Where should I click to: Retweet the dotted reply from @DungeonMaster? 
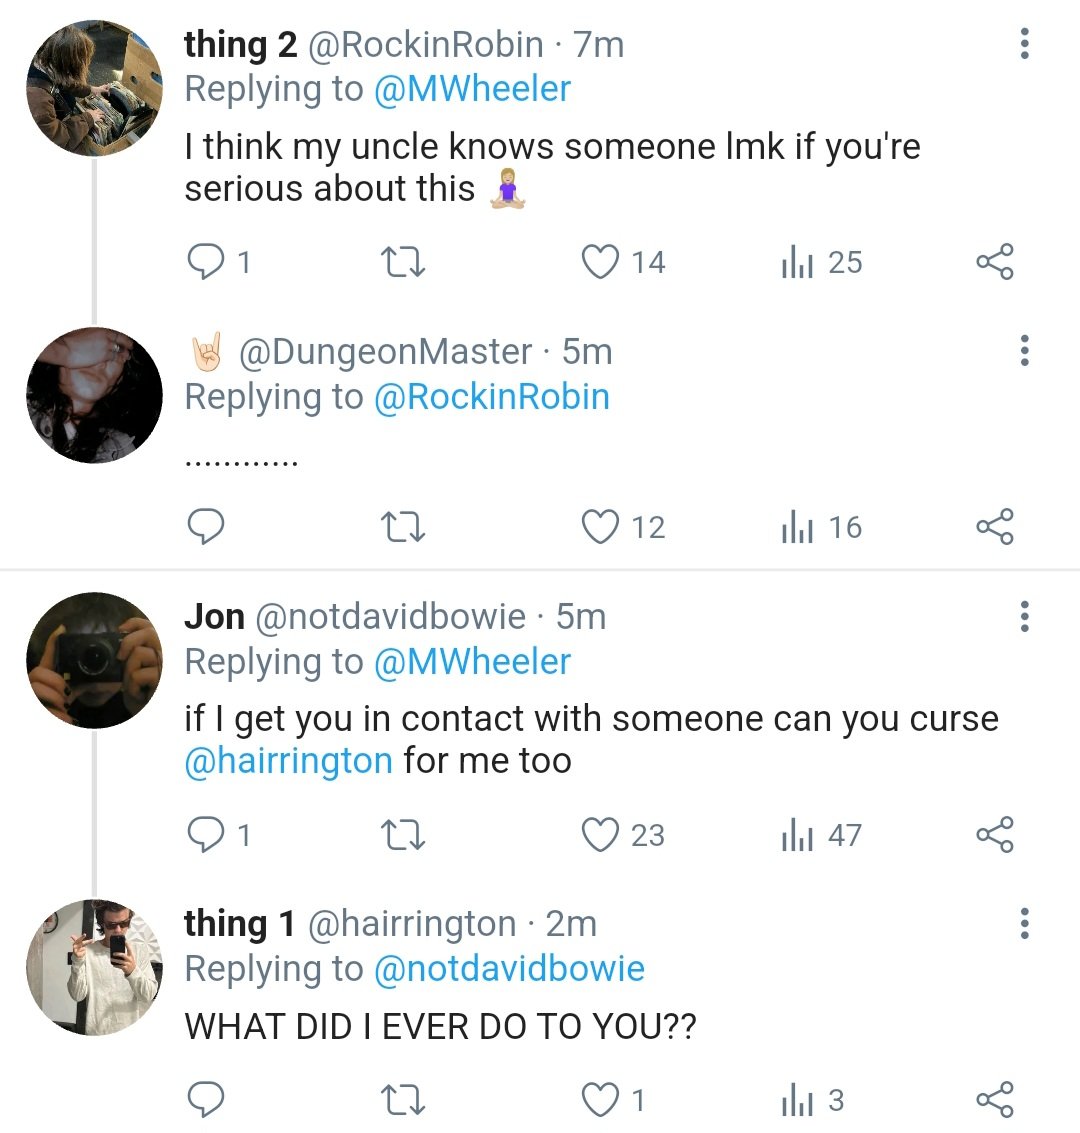point(403,527)
